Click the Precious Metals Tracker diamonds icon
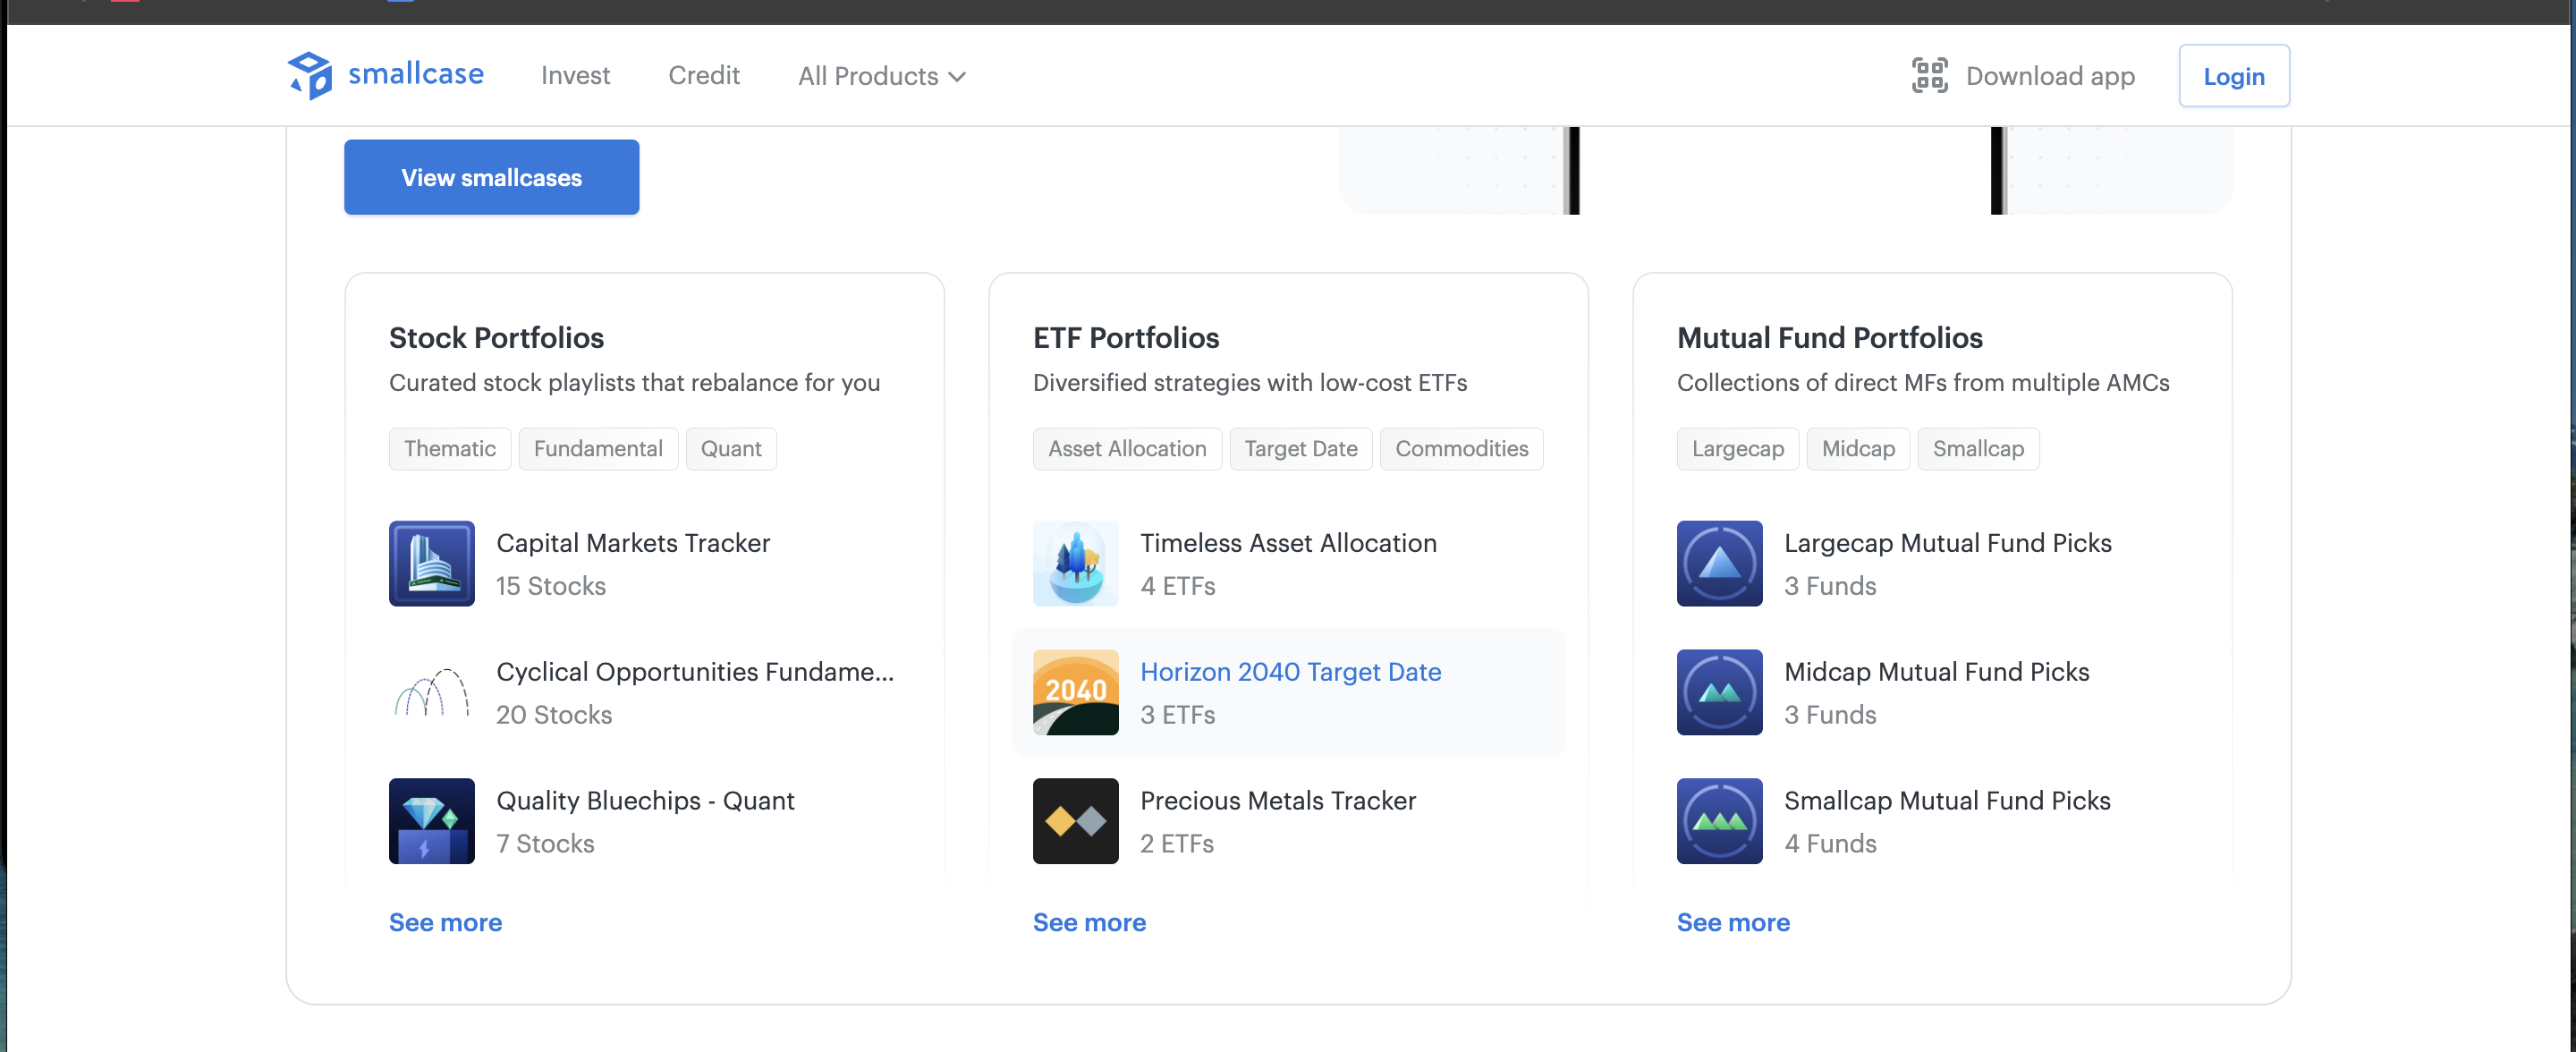The height and width of the screenshot is (1052, 2576). pos(1075,821)
